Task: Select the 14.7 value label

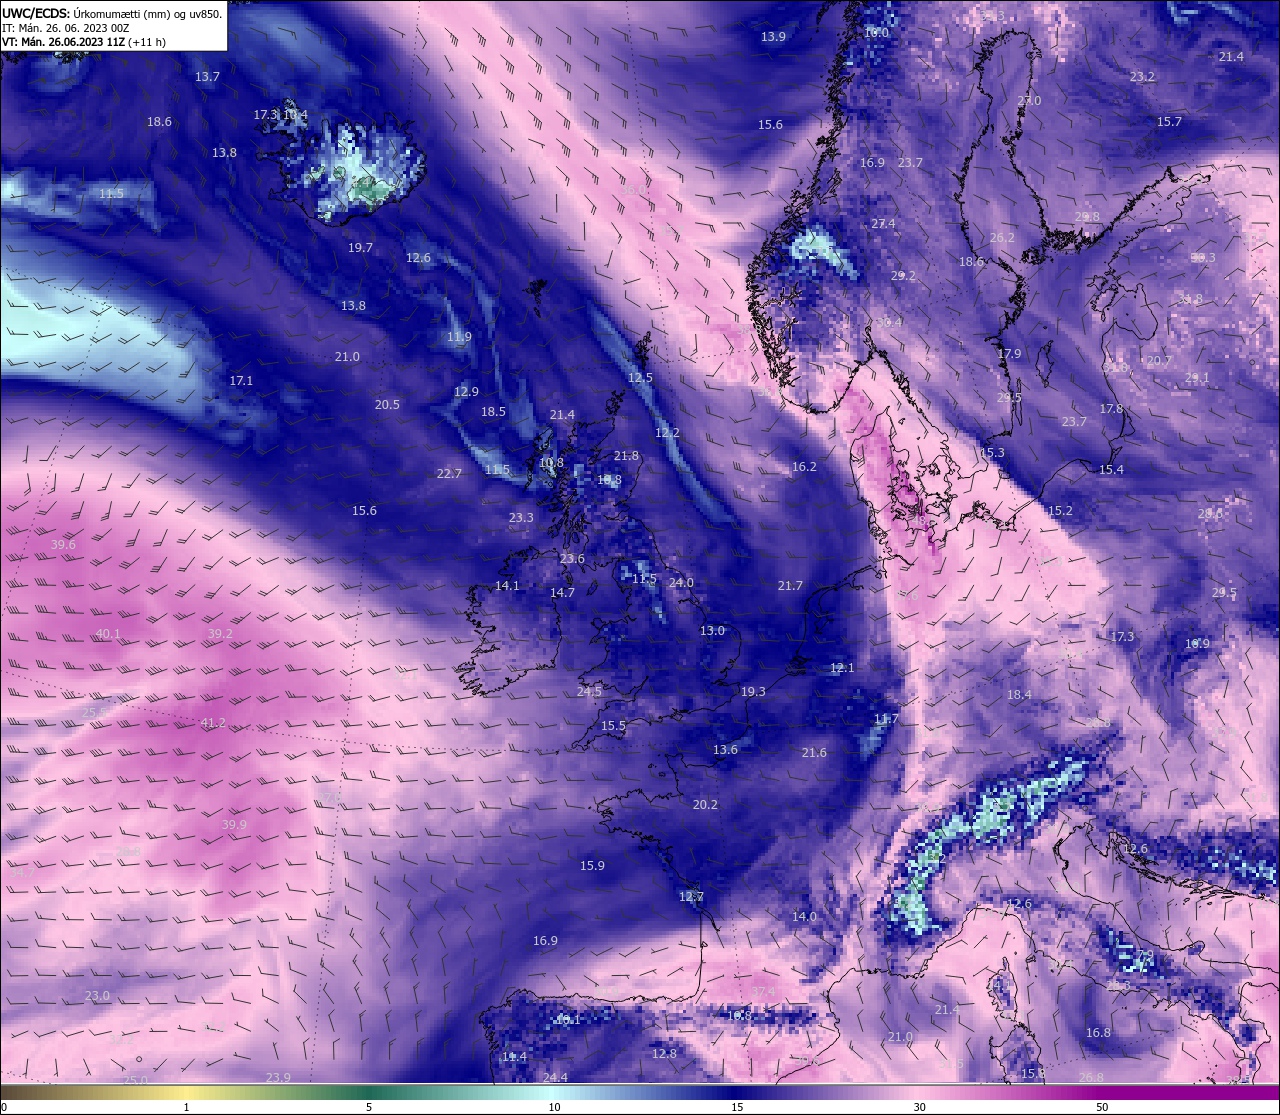Action: 562,593
